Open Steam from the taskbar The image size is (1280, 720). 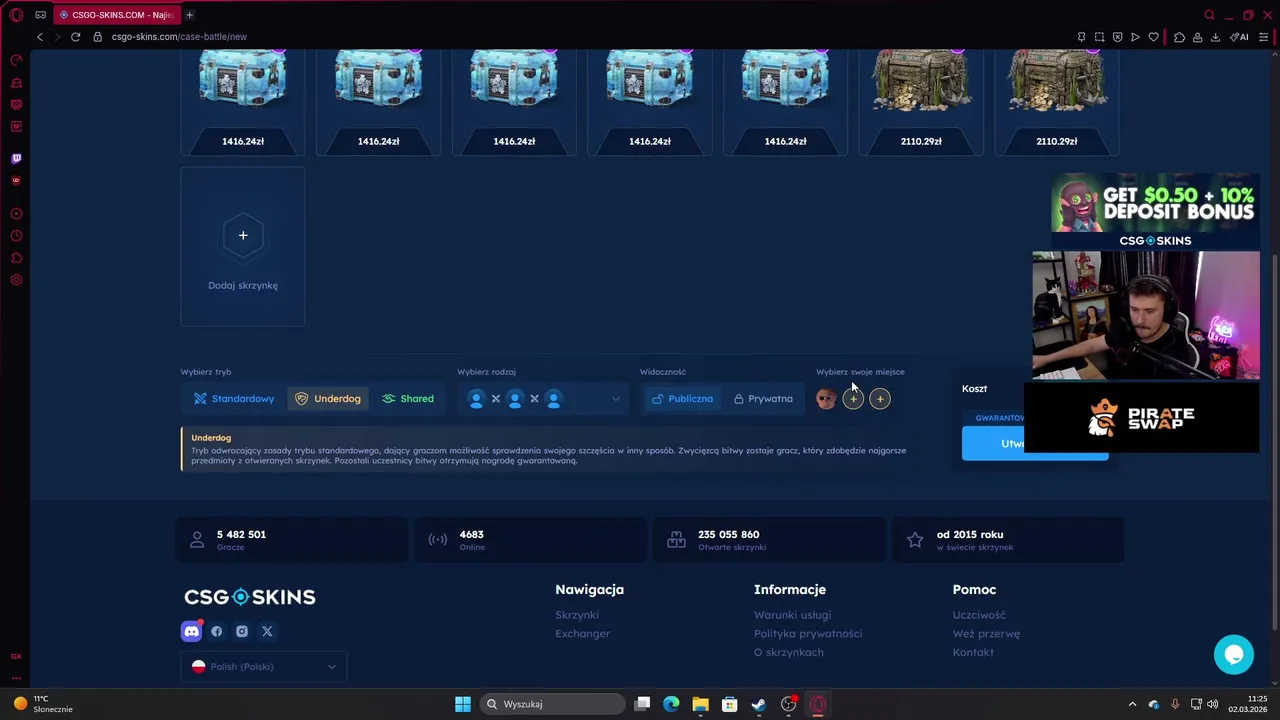click(x=759, y=704)
